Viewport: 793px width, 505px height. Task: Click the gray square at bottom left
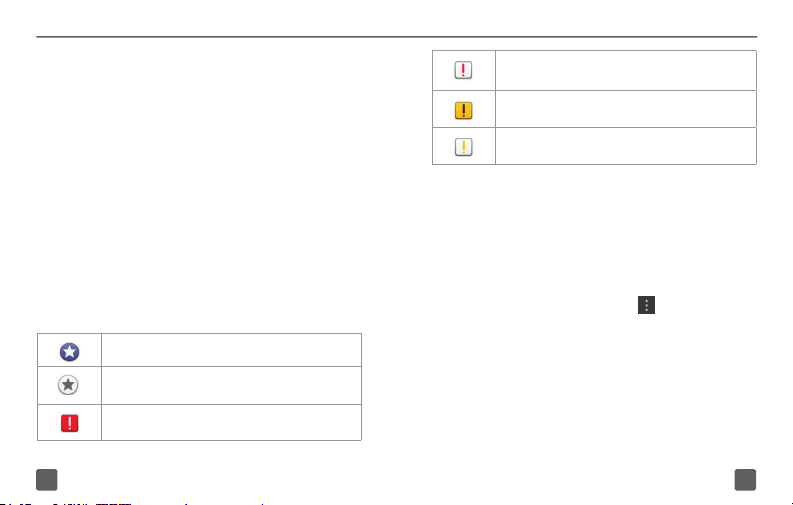(47, 480)
